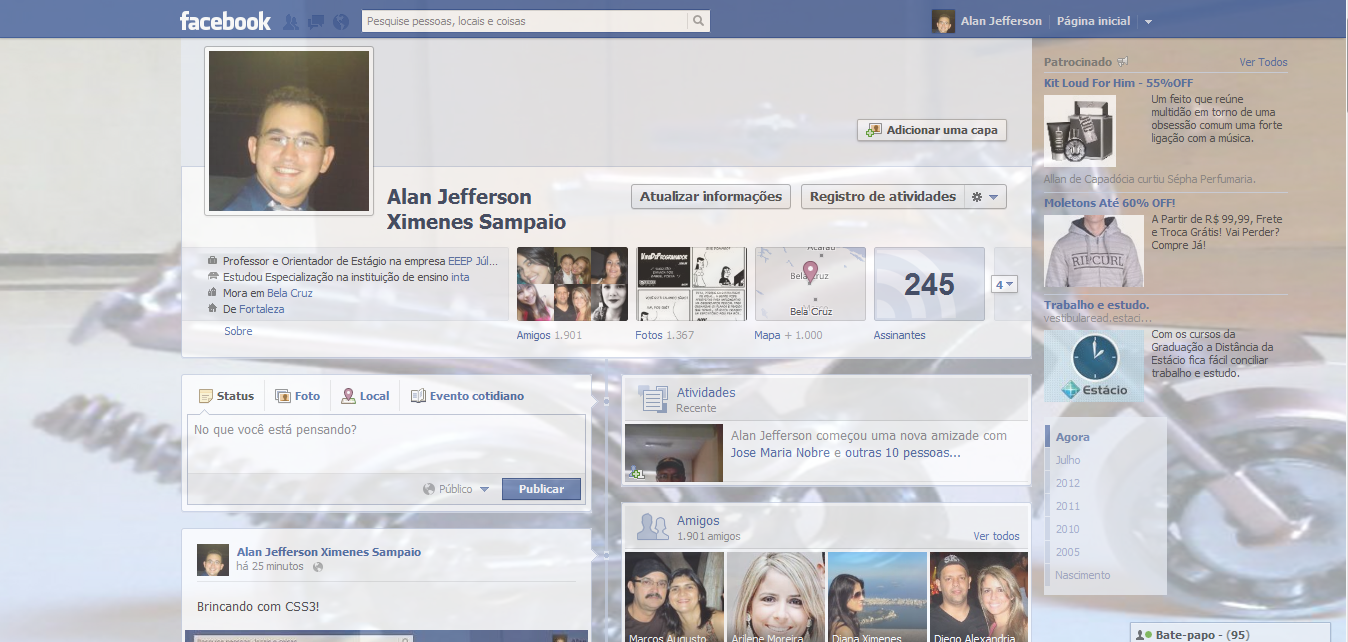The image size is (1348, 642).
Task: Click Alan Jefferson's small avatar in top bar
Action: (943, 21)
